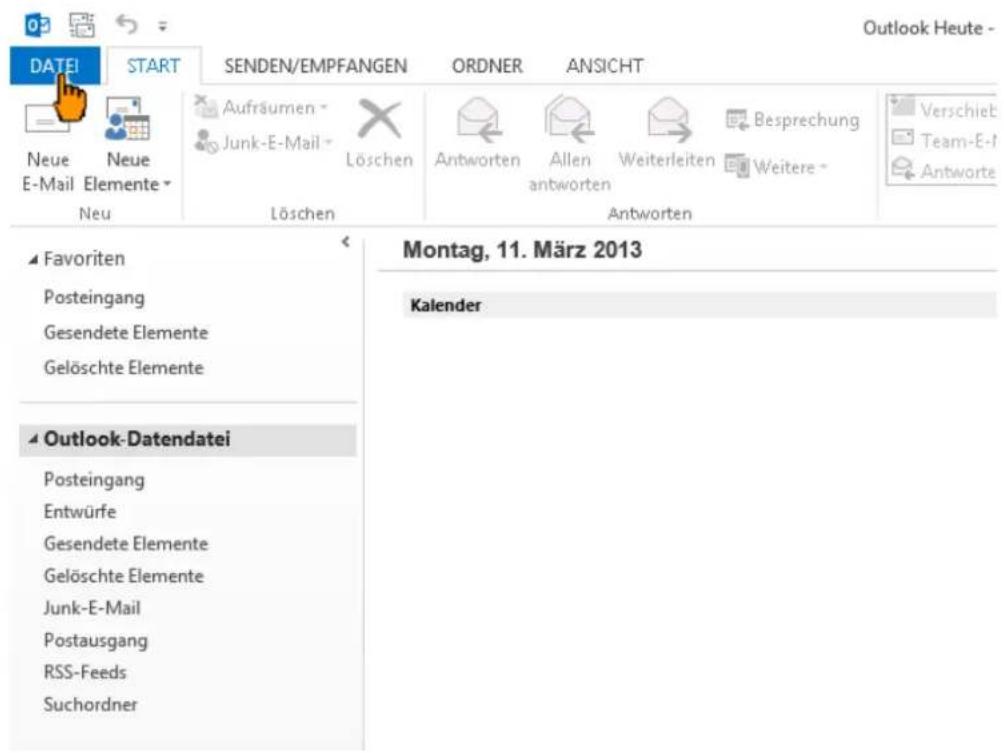Open the SENDEN/EMPFANGEN tab
This screenshot has width=1004, height=753.
315,65
